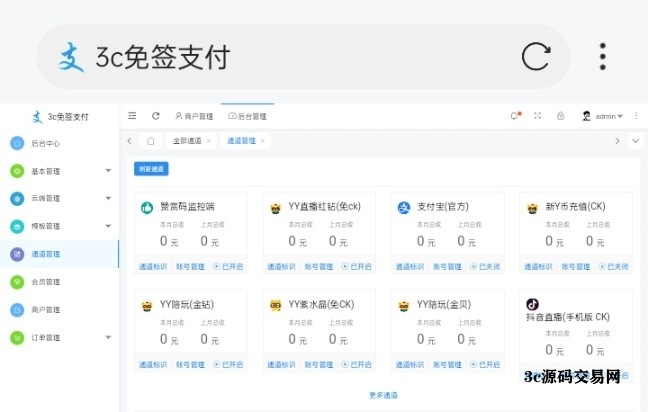The height and width of the screenshot is (412, 648).
Task: Click the 订单管理 cart sidebar icon
Action: 17,338
